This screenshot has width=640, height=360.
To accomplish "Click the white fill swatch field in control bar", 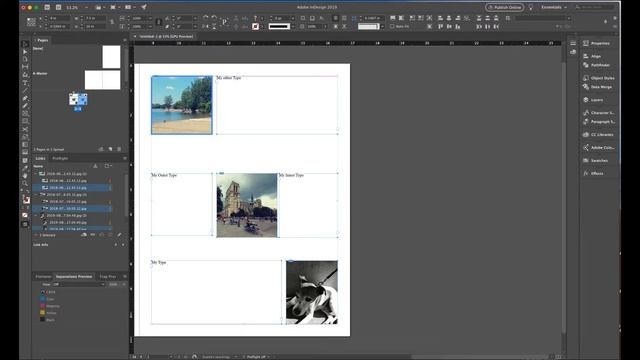I will pyautogui.click(x=368, y=27).
